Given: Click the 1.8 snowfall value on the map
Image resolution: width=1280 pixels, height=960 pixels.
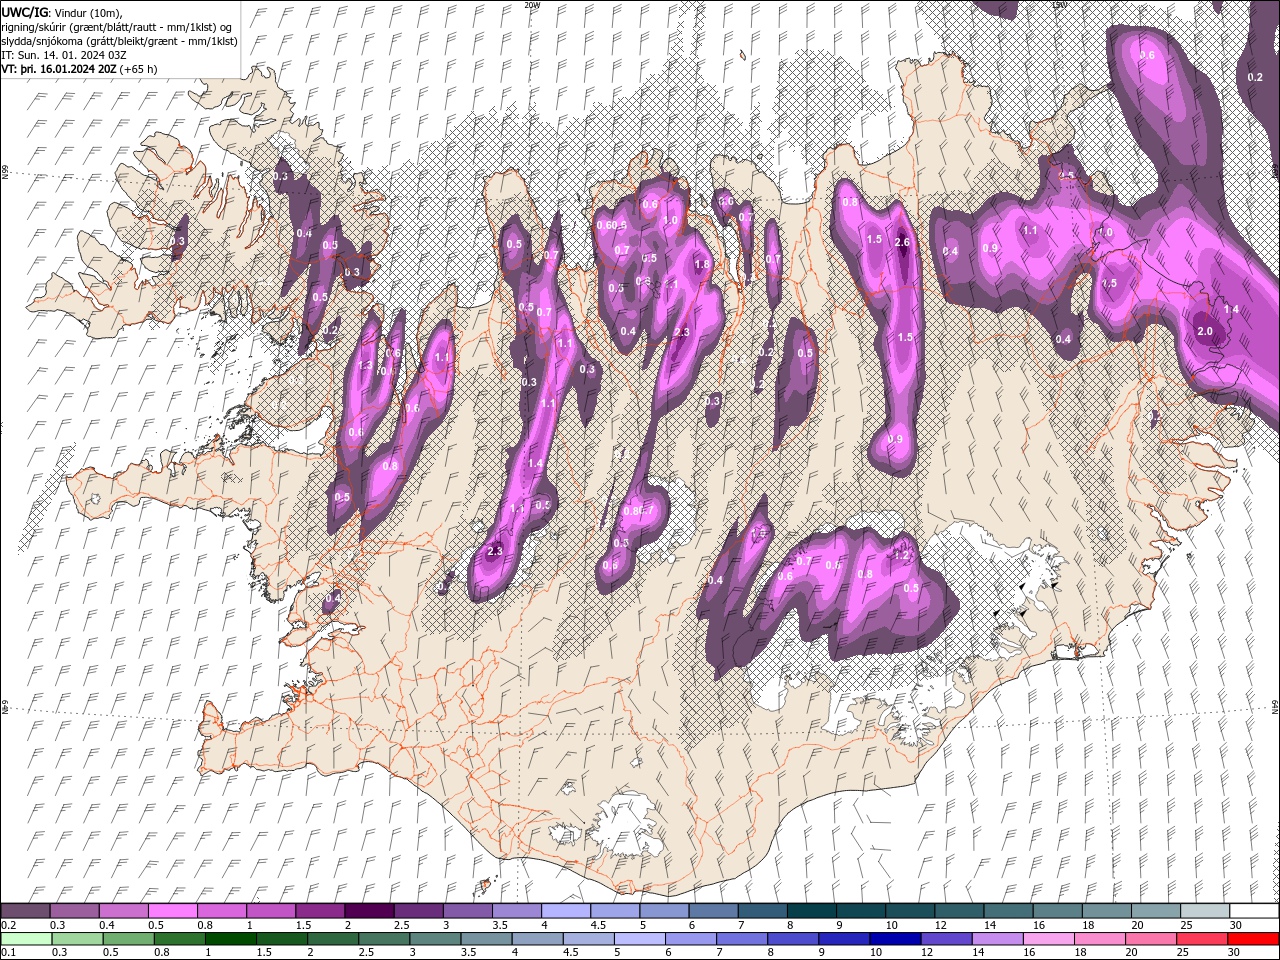Looking at the screenshot, I should click(x=702, y=264).
